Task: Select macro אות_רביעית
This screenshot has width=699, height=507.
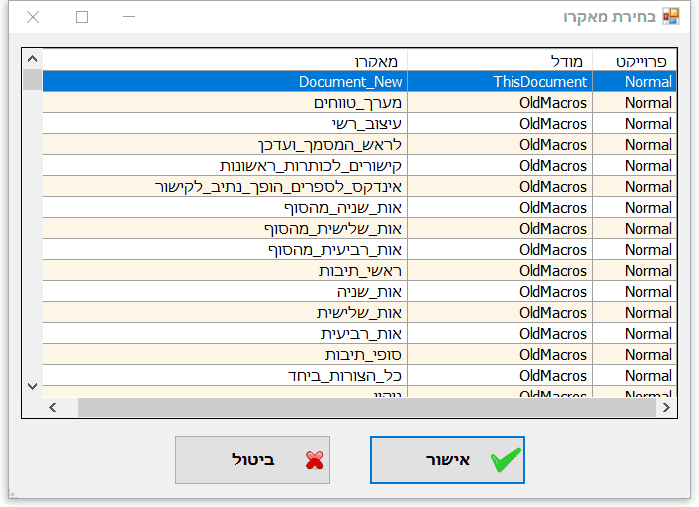Action: (225, 333)
